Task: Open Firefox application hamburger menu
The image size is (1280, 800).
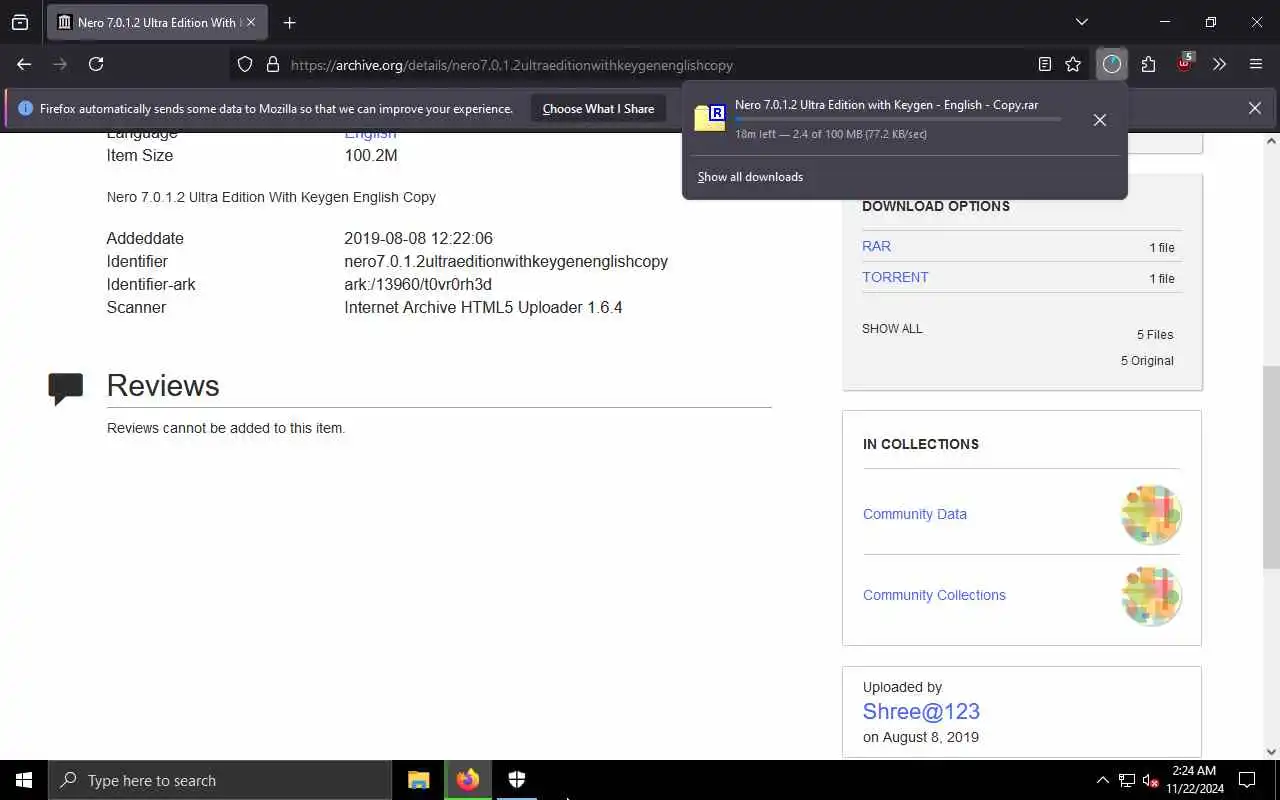Action: (1256, 64)
